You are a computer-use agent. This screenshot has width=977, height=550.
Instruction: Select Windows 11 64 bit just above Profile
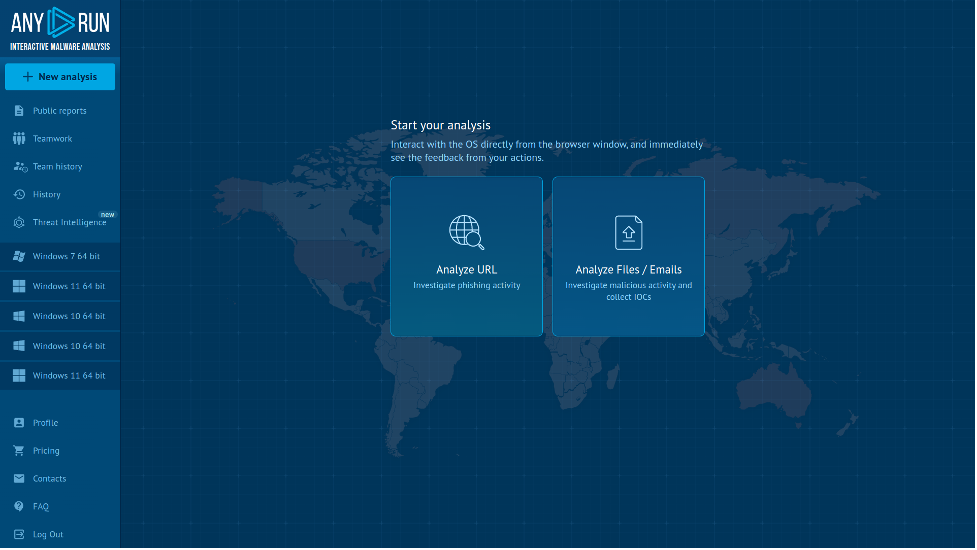60,376
